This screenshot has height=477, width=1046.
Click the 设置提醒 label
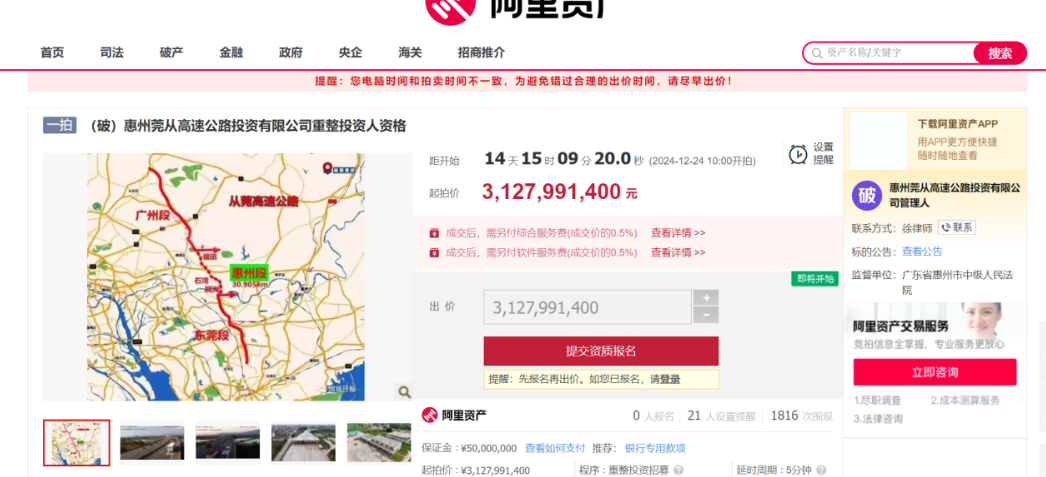click(x=823, y=154)
